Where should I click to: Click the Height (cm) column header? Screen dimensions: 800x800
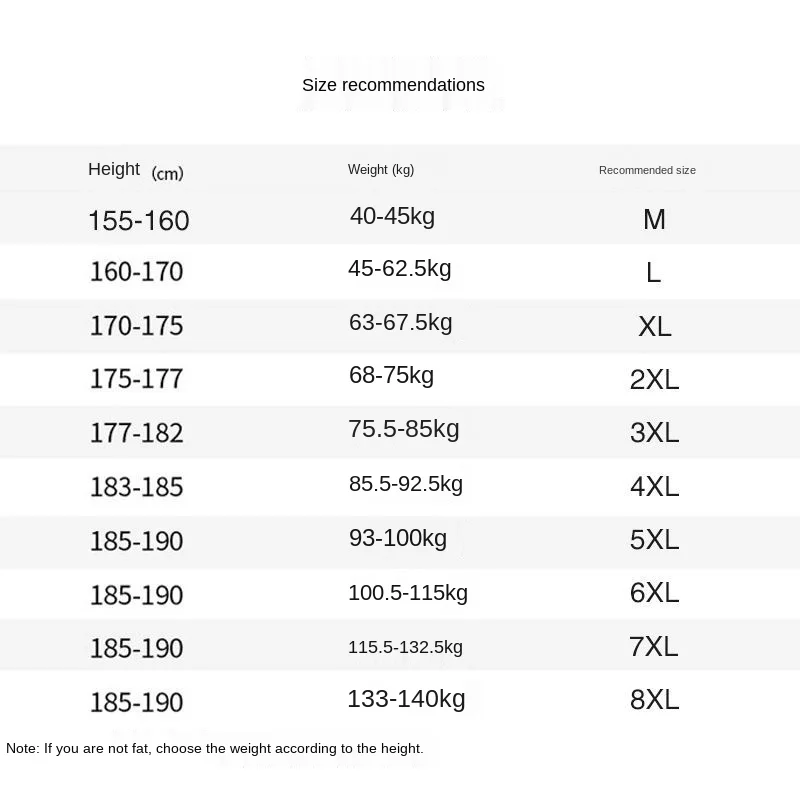coord(135,171)
